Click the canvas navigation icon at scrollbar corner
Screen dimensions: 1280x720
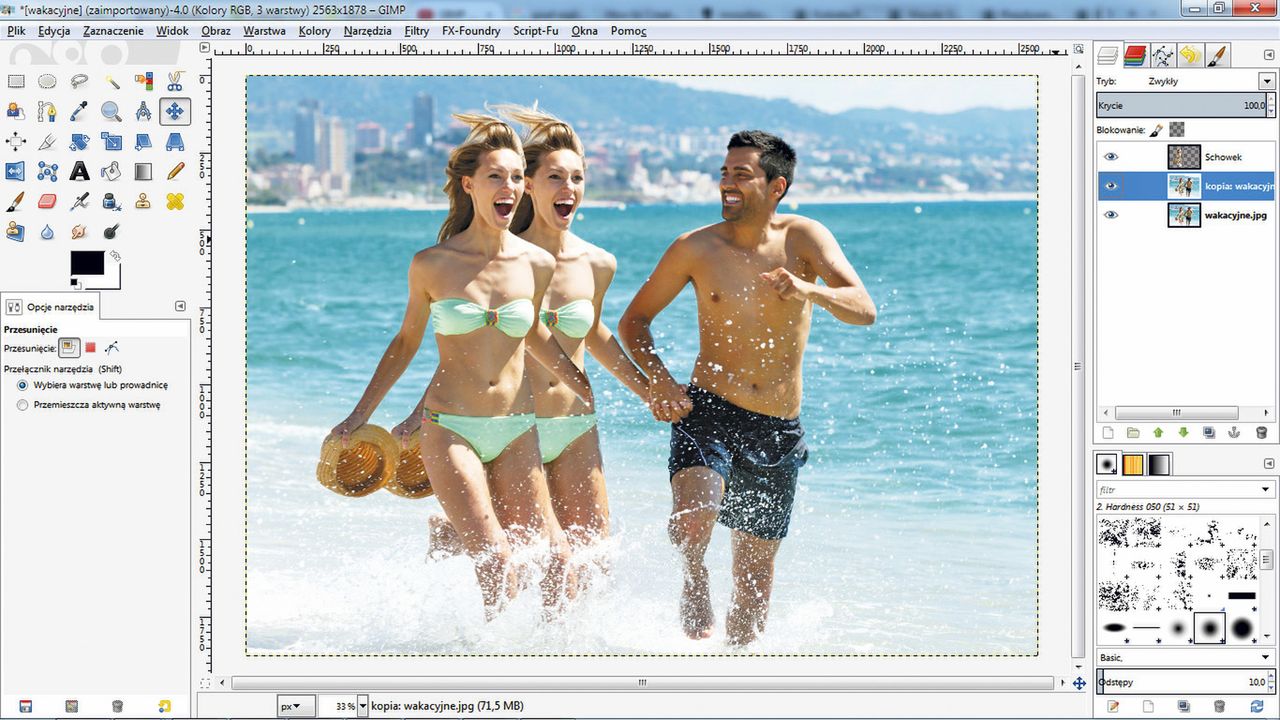point(1078,683)
